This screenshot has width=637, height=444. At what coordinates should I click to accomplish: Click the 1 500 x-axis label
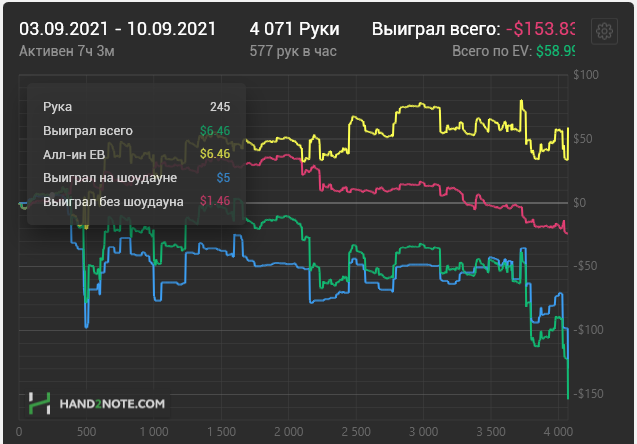click(221, 431)
